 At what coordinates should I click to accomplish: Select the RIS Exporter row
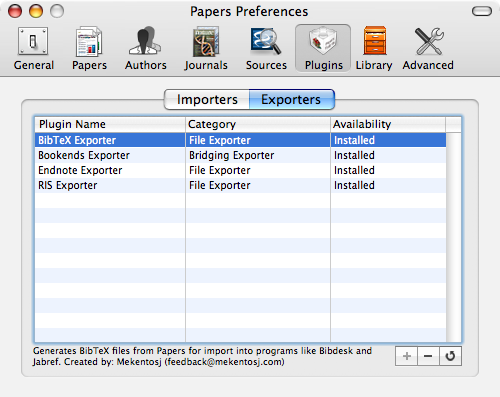pos(240,185)
